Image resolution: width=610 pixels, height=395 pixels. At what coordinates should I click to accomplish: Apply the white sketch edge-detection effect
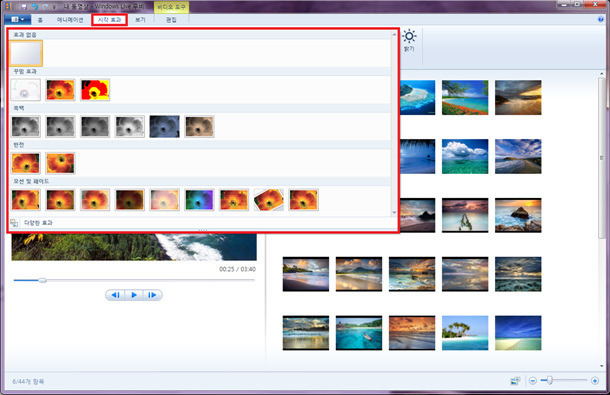[25, 90]
